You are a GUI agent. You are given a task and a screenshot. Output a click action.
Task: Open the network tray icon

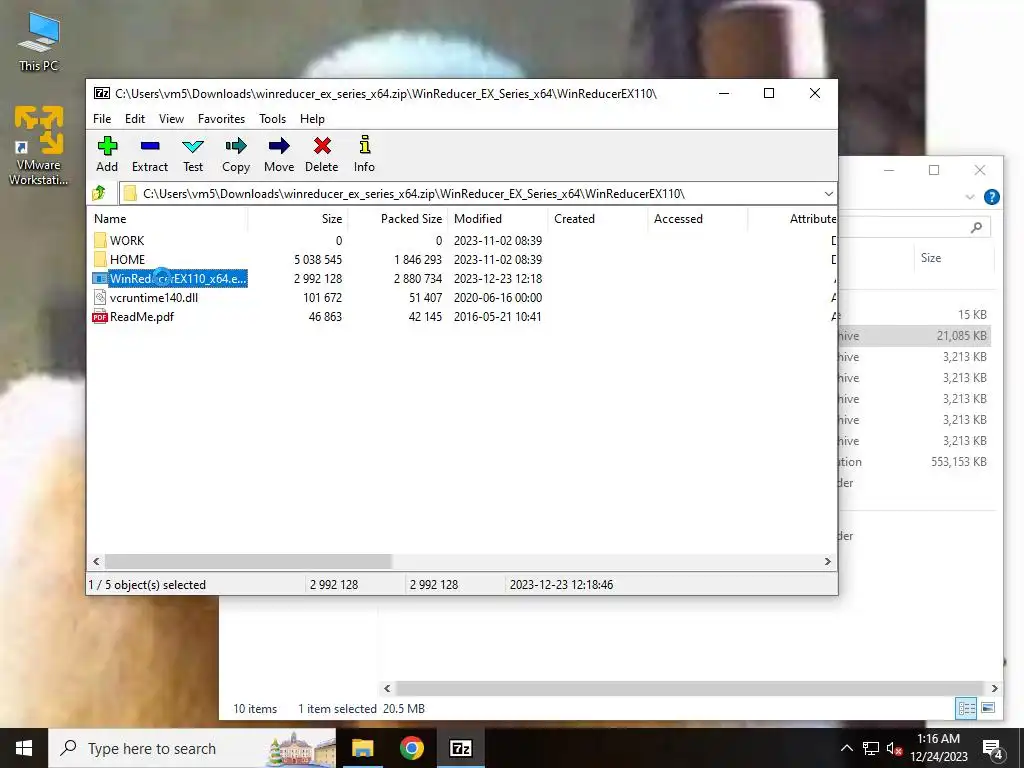871,748
